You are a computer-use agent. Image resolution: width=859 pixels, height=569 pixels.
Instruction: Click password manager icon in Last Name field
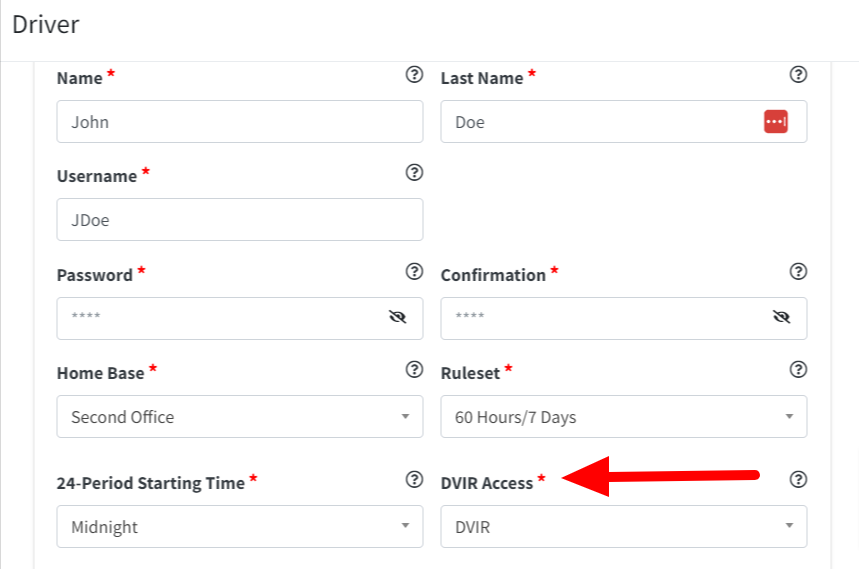click(x=776, y=122)
